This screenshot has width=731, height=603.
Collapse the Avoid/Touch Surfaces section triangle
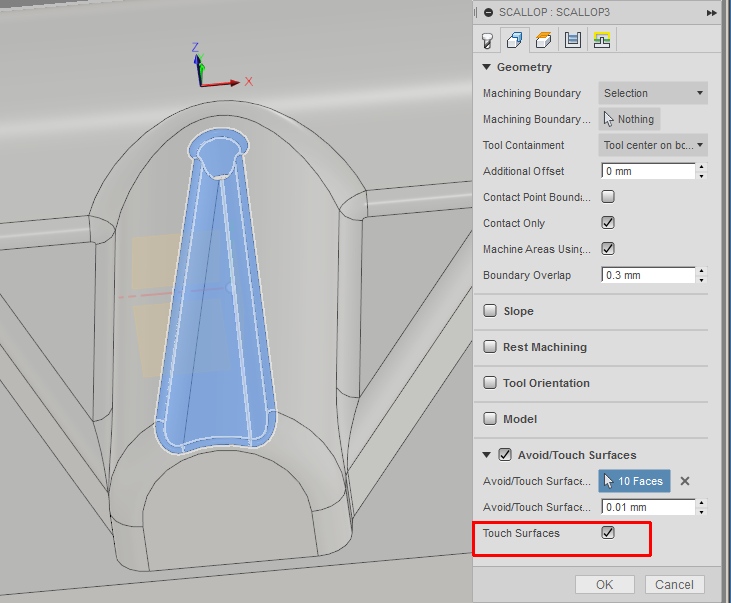(x=487, y=455)
